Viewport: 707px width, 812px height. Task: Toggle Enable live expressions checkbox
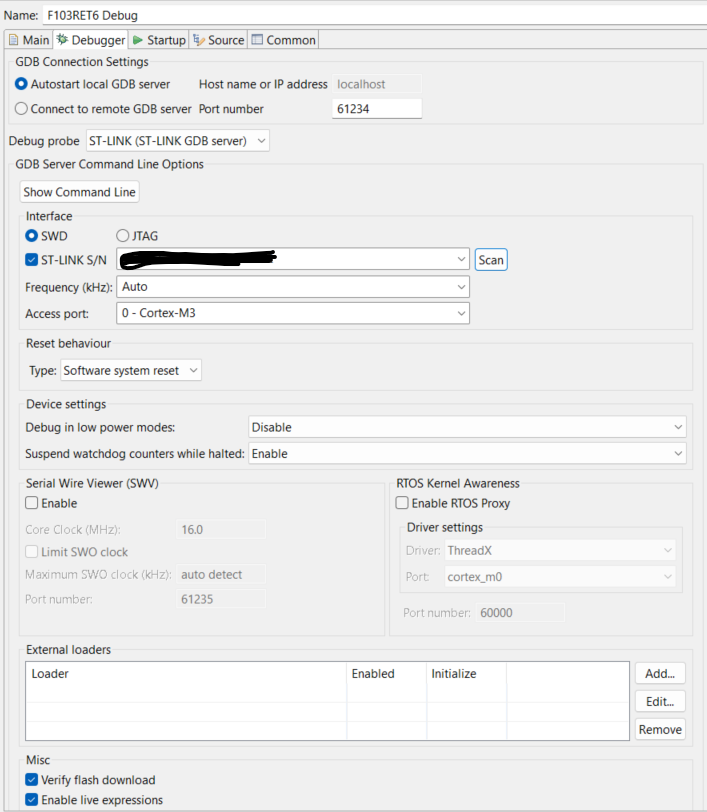click(x=32, y=800)
